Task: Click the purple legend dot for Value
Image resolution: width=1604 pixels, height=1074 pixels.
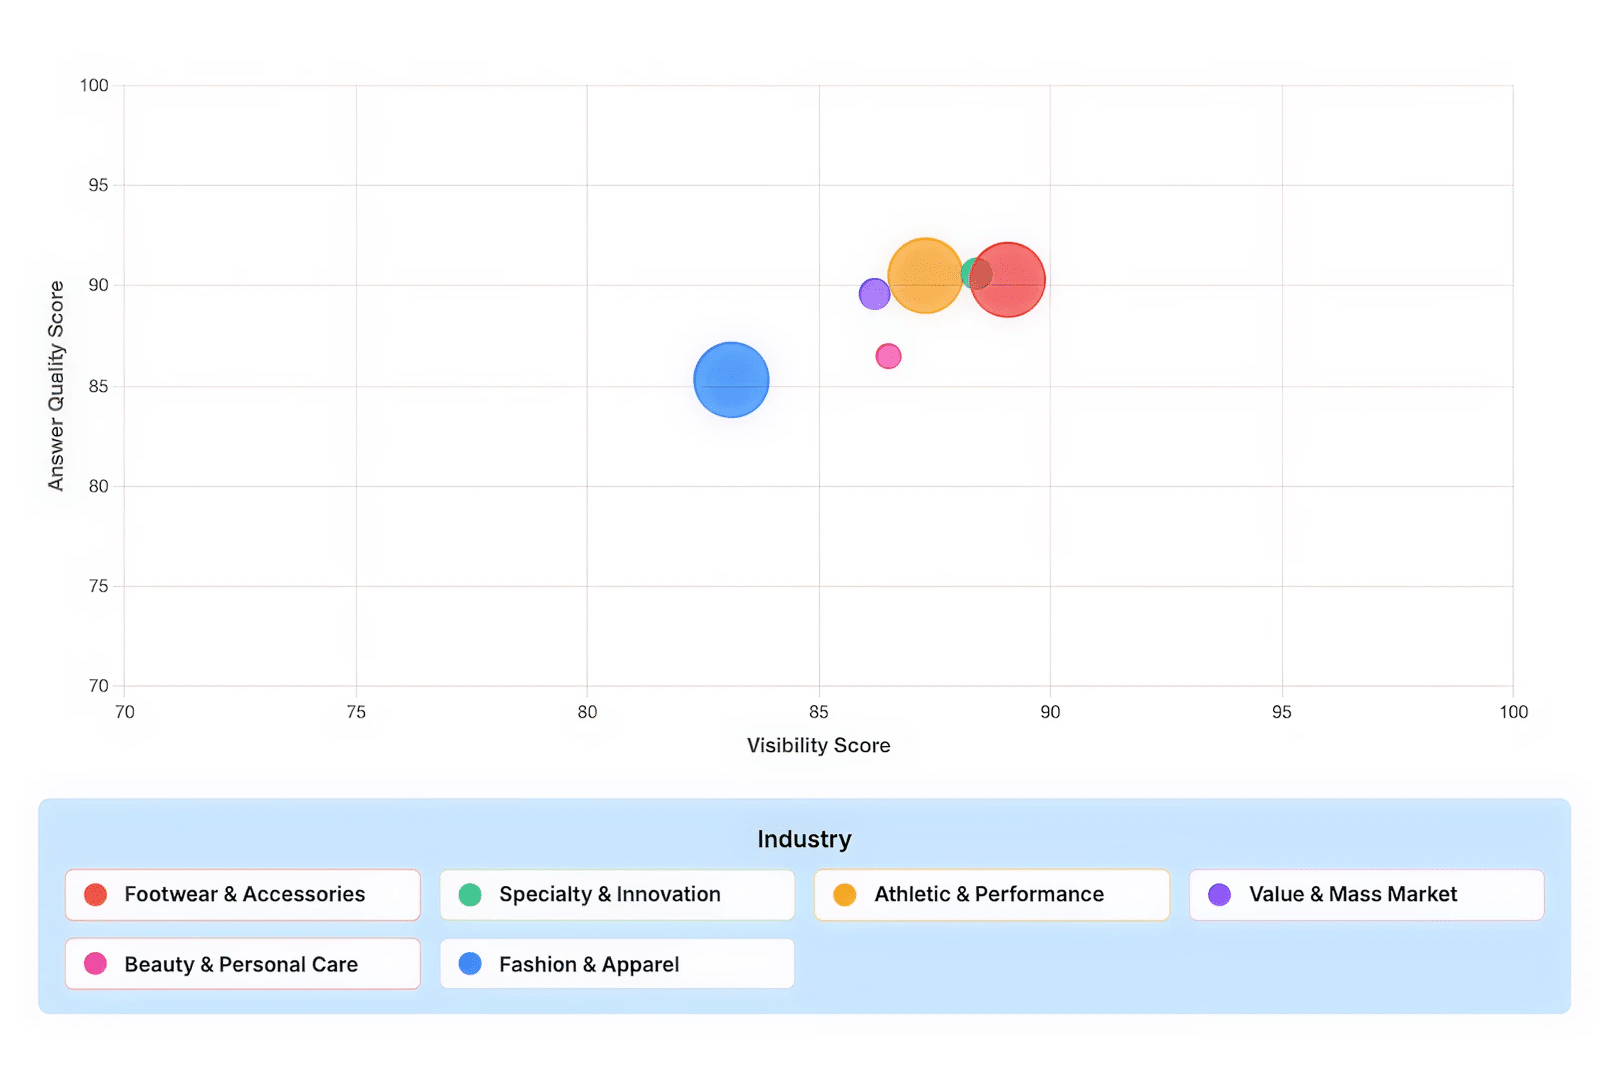Action: tap(1219, 894)
